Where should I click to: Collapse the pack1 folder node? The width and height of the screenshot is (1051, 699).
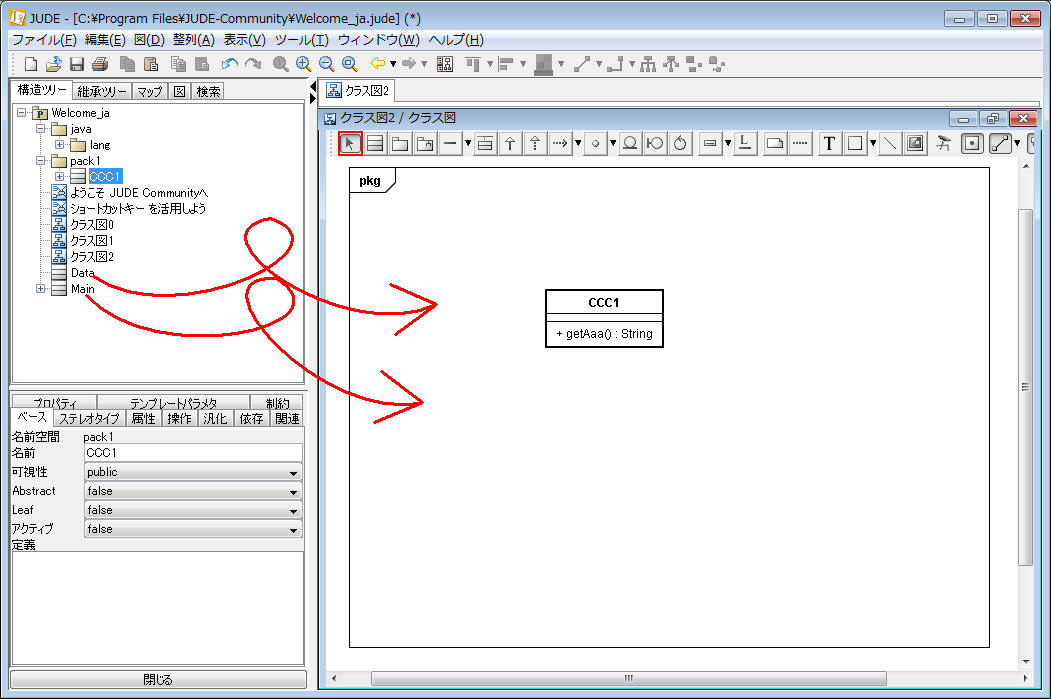[41, 161]
